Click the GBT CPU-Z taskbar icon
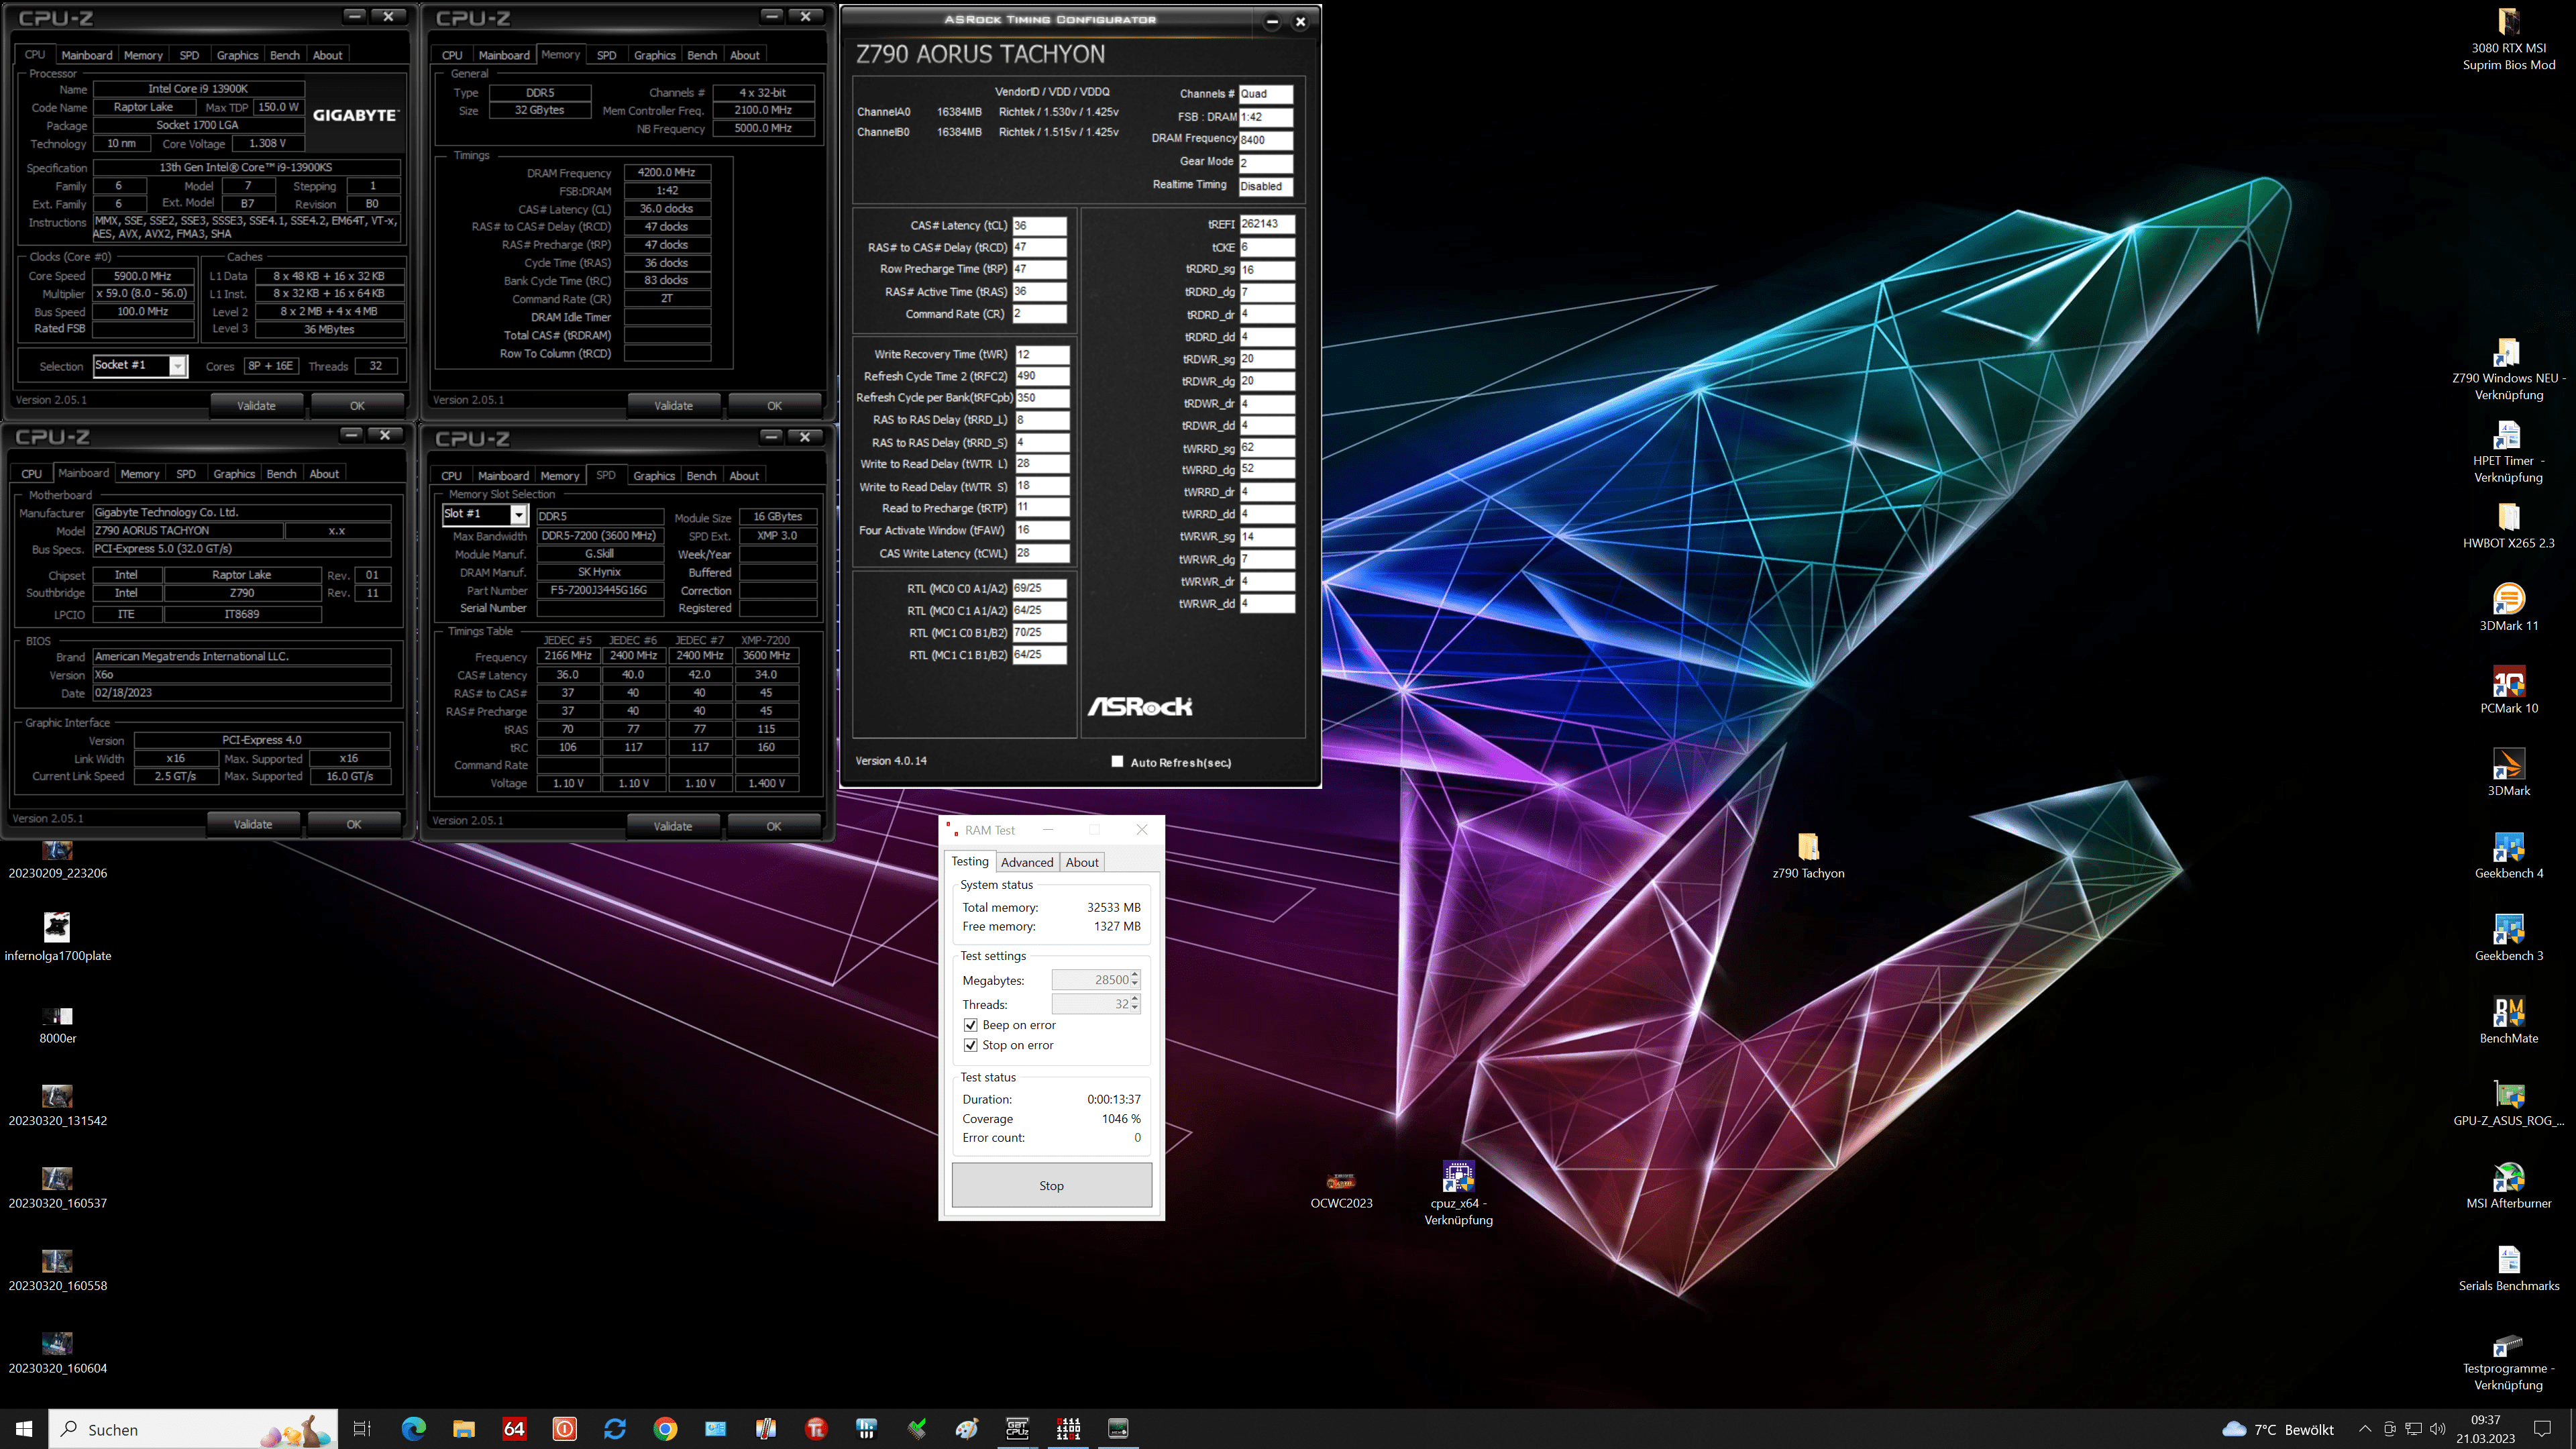 pos(1017,1428)
